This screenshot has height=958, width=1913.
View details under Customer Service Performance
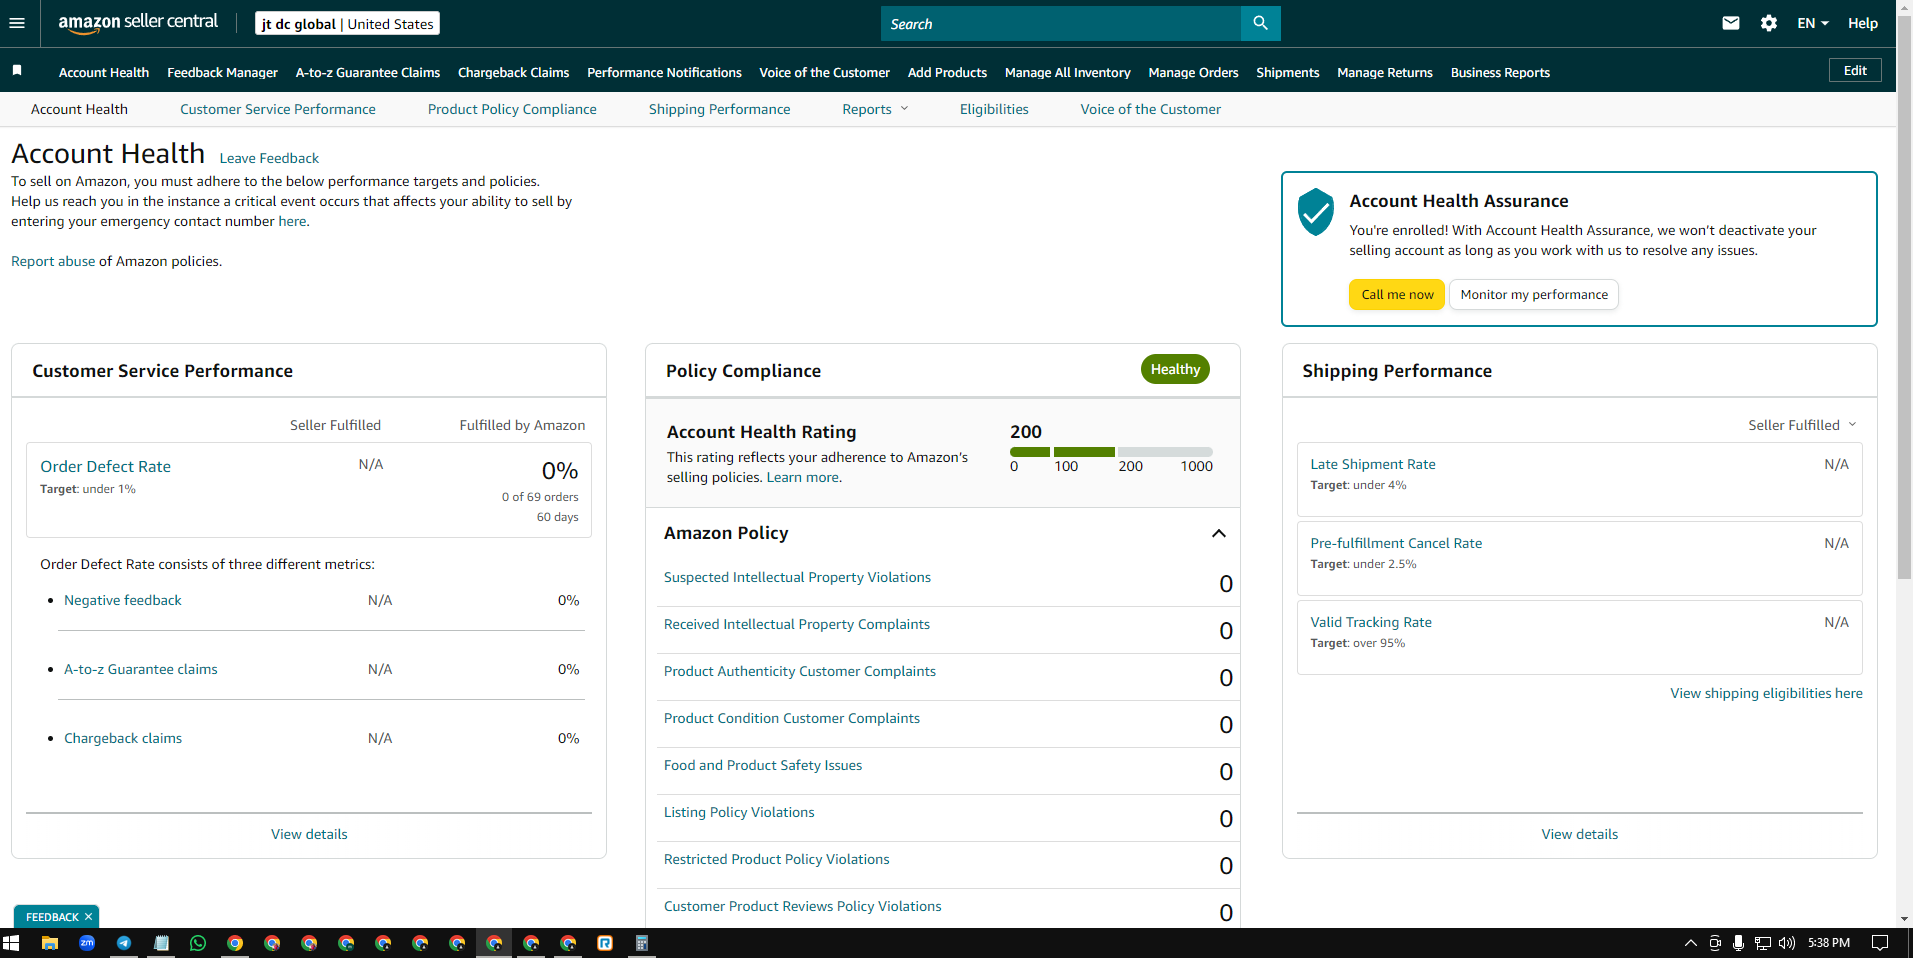[x=309, y=834]
